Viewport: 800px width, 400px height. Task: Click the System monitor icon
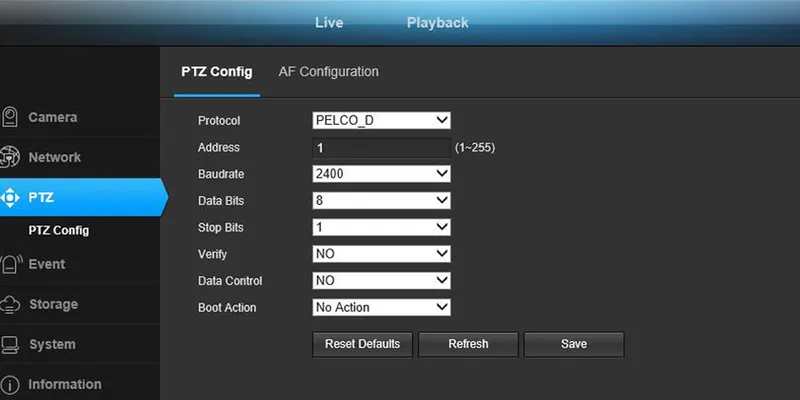[10, 344]
